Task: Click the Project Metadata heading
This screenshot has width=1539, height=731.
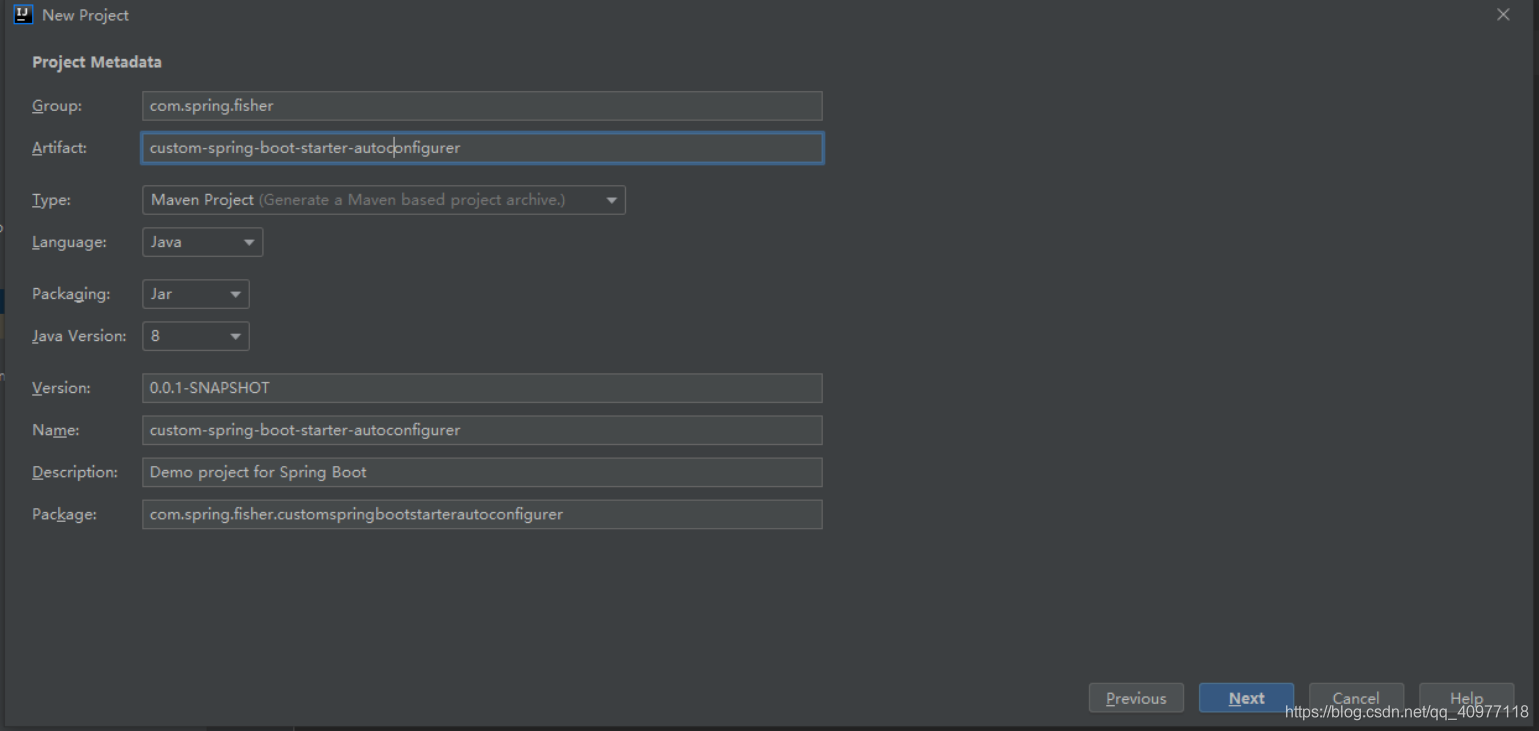Action: click(97, 62)
